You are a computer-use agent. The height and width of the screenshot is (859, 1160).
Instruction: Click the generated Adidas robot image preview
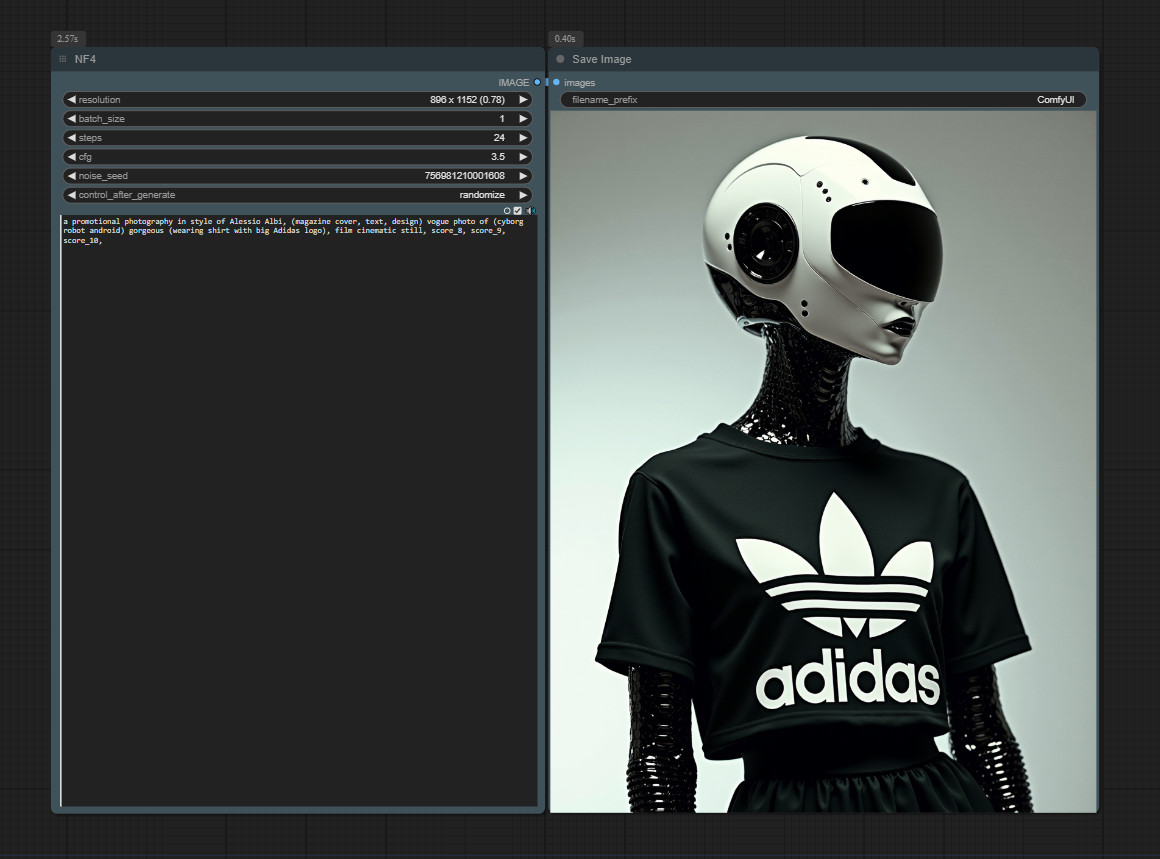822,460
